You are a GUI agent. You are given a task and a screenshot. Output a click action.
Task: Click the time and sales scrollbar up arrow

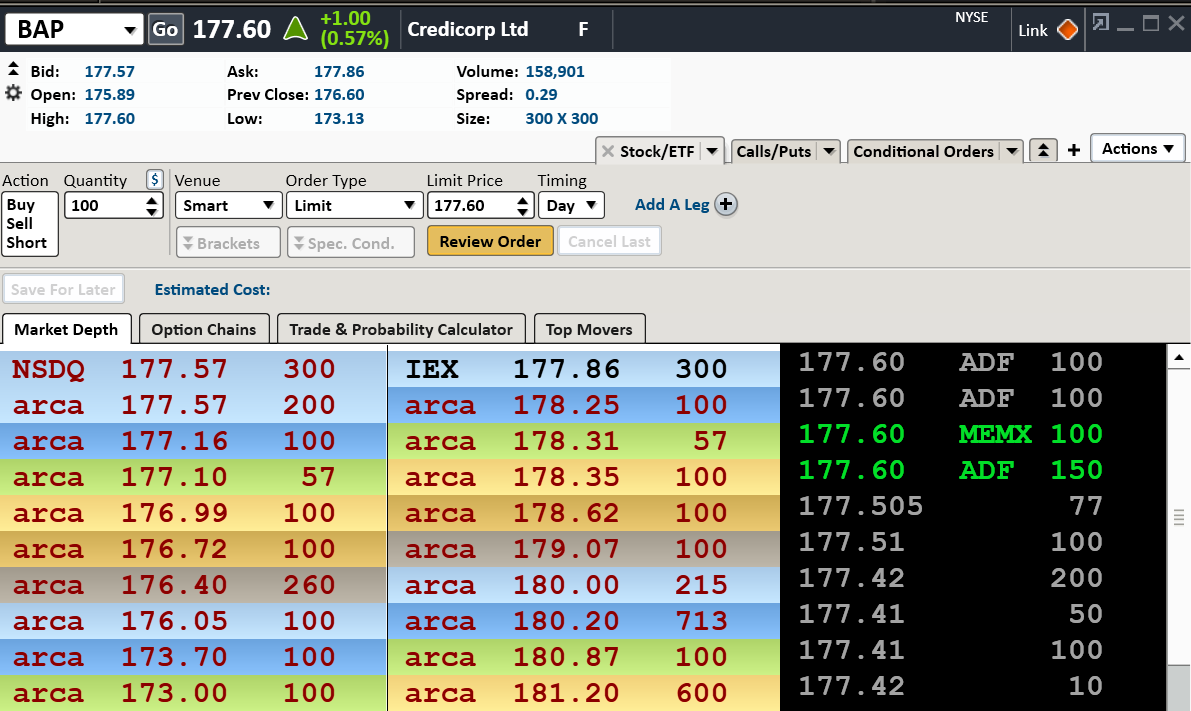point(1179,356)
